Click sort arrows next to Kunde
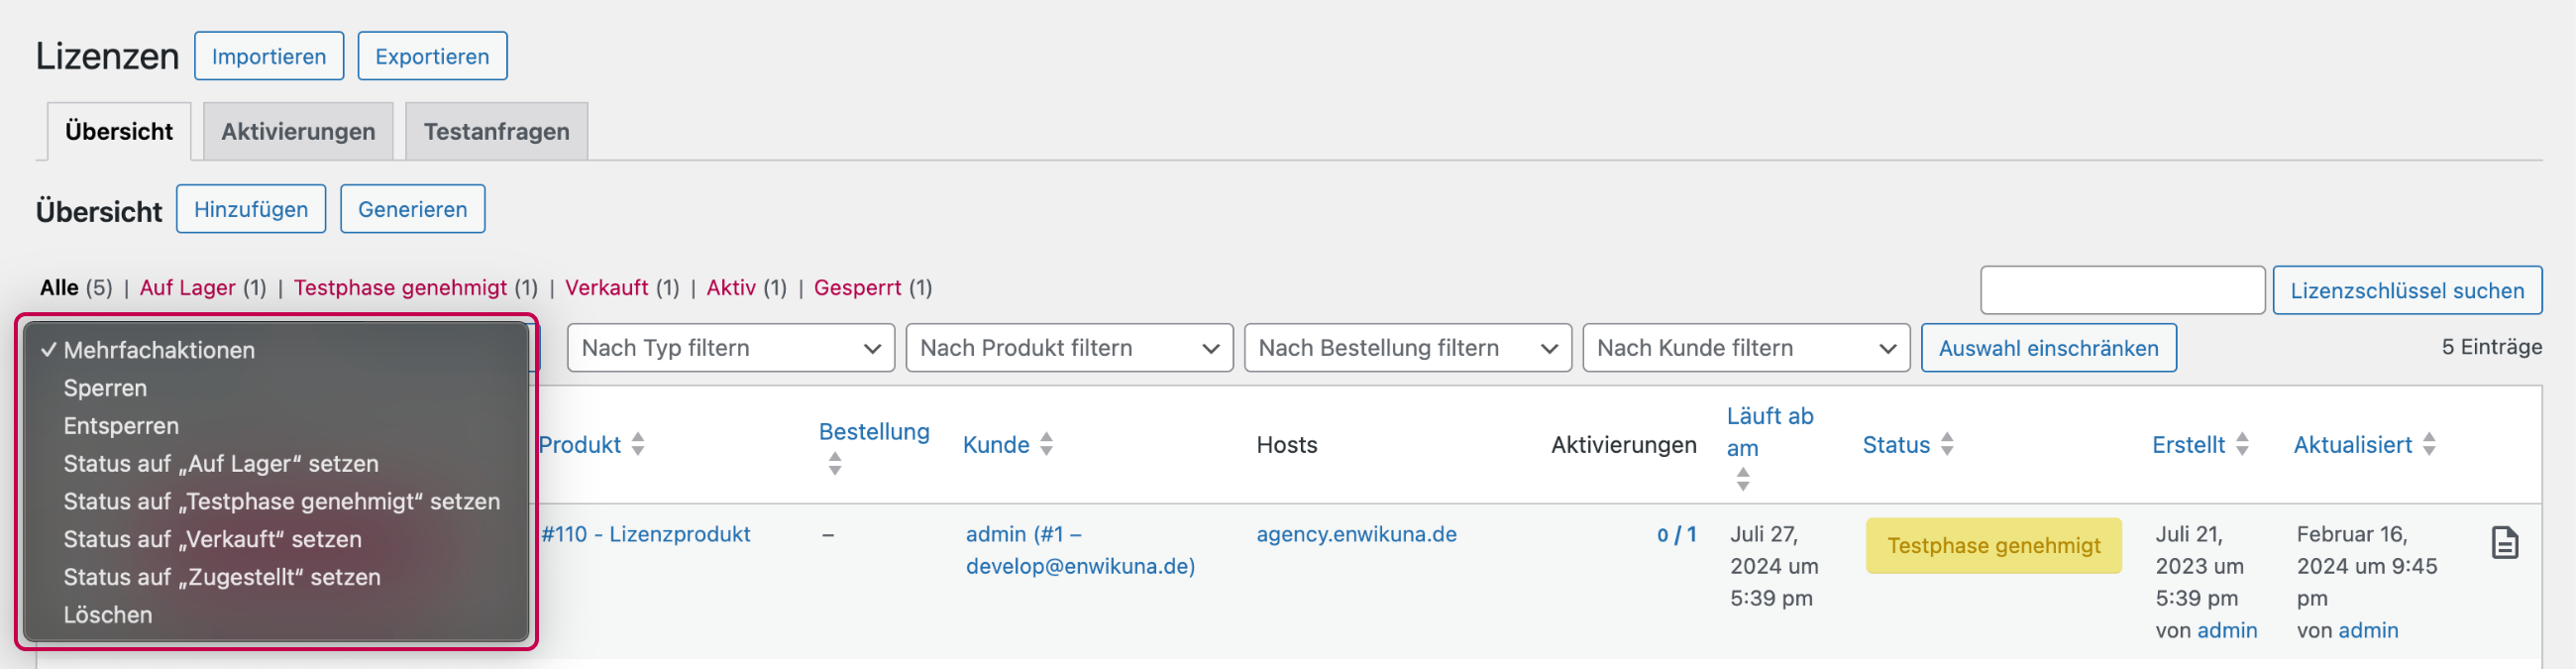2576x669 pixels. [x=1046, y=445]
